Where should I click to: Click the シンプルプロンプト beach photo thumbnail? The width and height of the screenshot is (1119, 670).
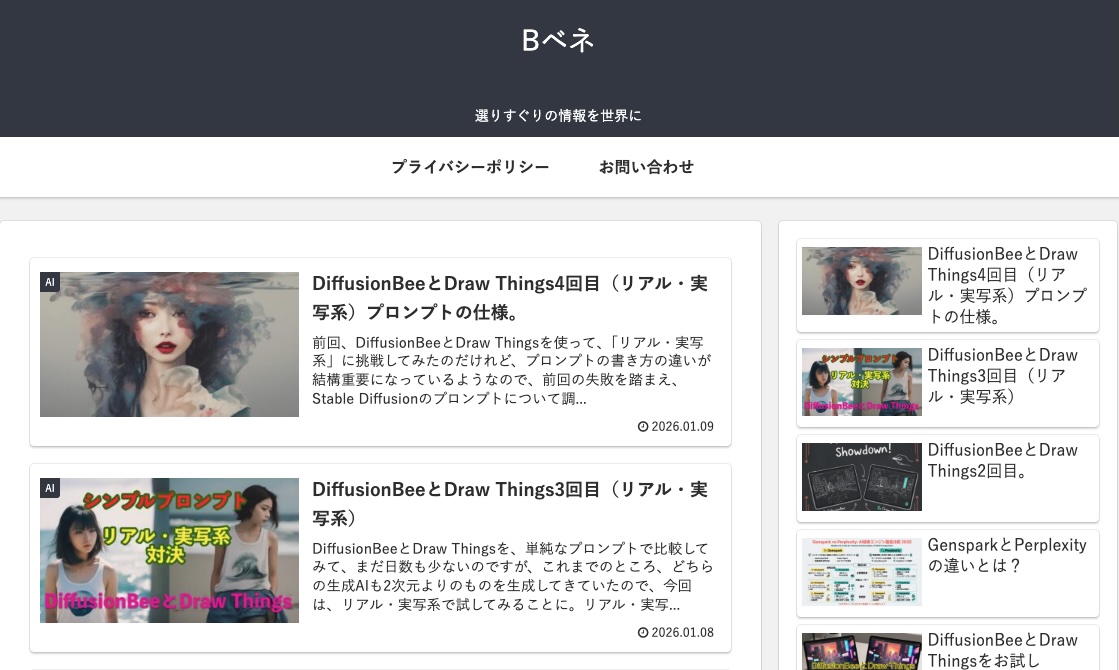click(169, 550)
